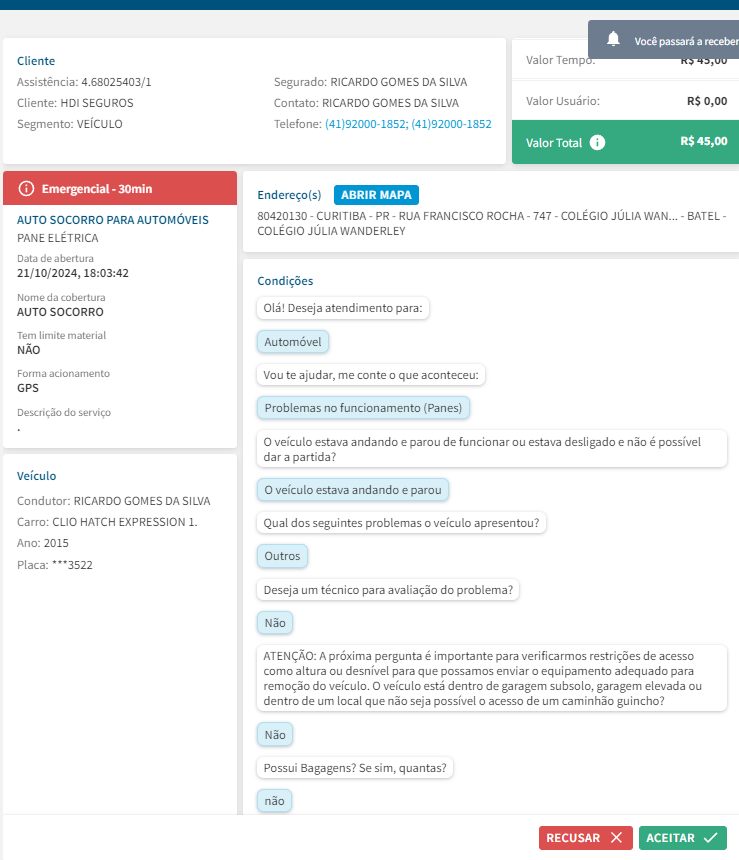Decline the request with RECUSAR button
The image size is (739, 860).
point(584,838)
